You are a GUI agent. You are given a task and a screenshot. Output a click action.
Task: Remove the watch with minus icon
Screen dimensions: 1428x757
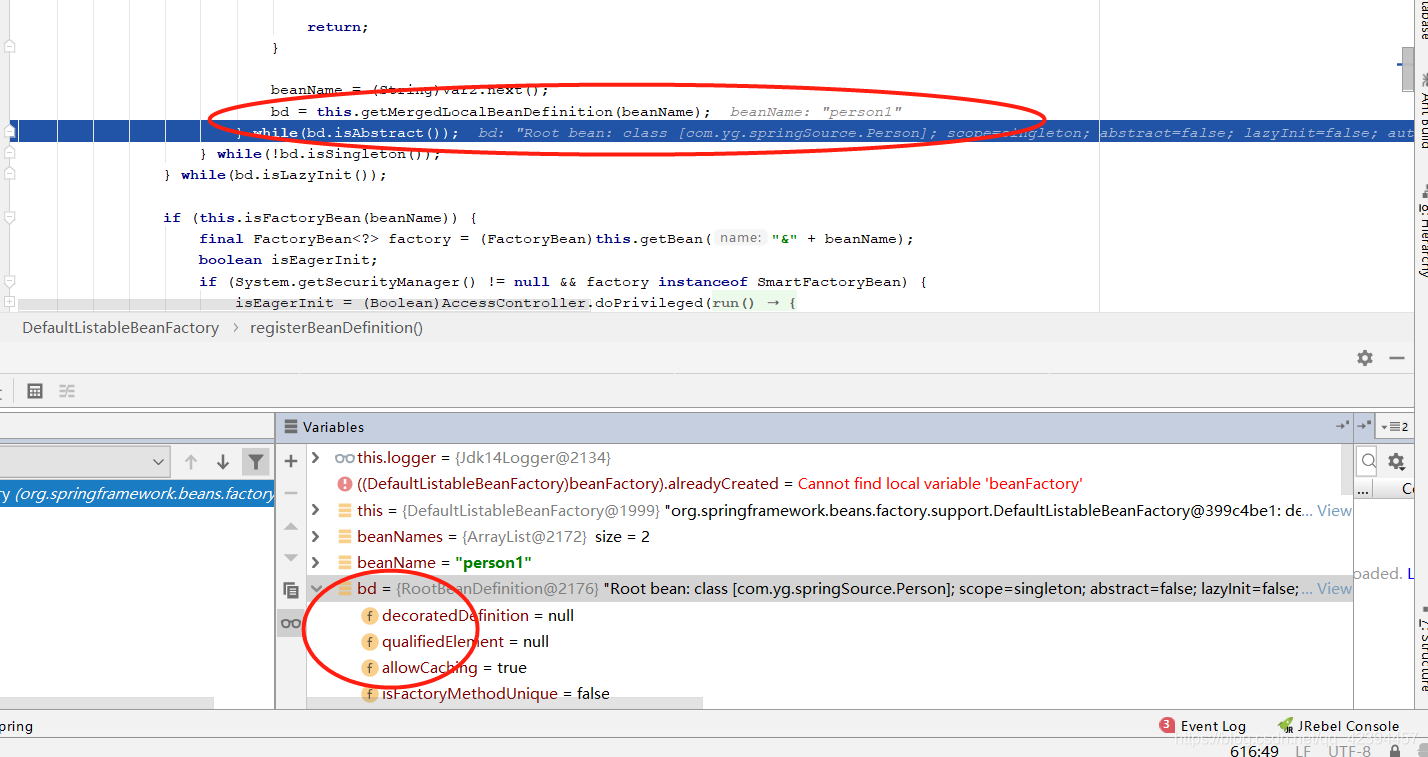point(291,493)
